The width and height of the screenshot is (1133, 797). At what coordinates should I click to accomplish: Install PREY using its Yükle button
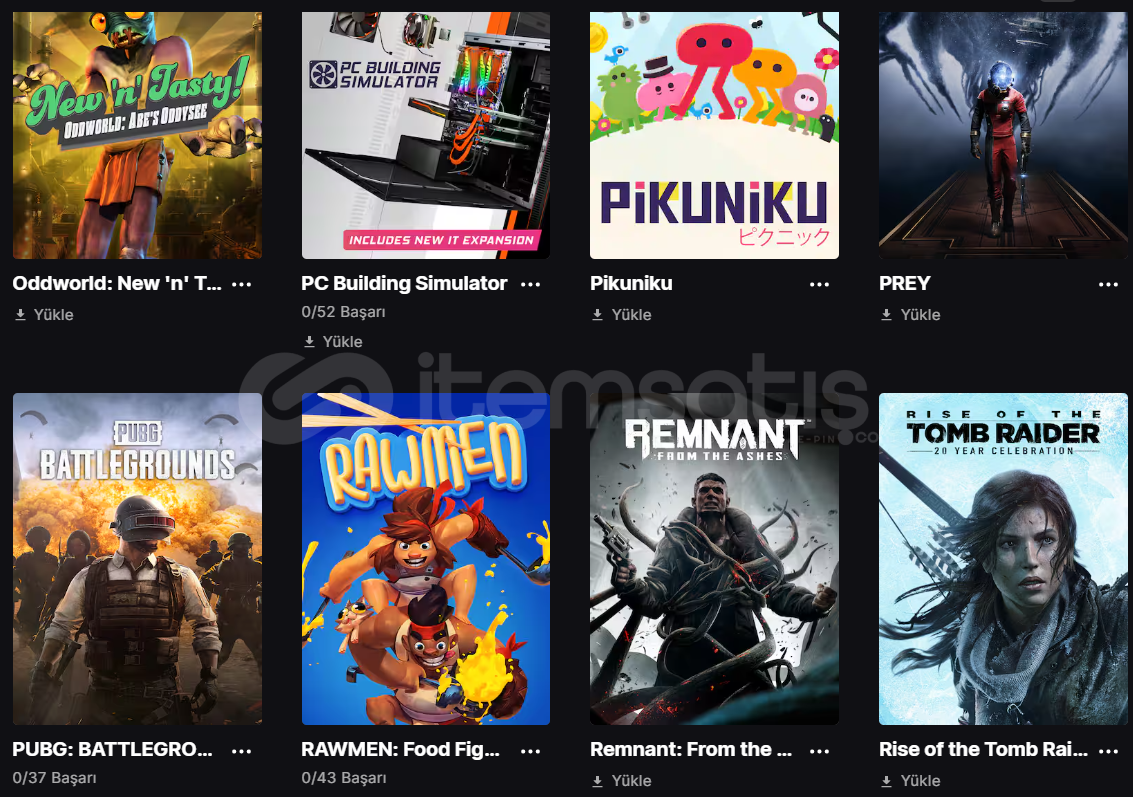911,314
